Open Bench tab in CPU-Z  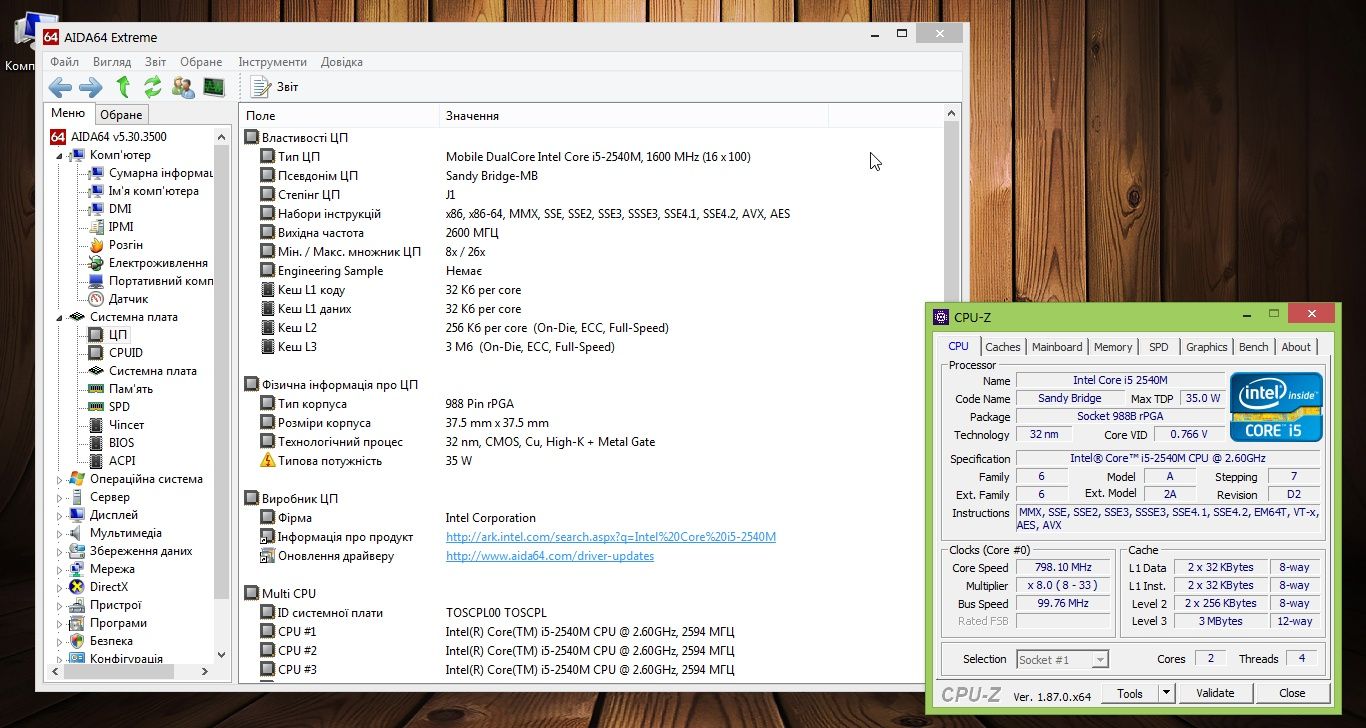1254,347
